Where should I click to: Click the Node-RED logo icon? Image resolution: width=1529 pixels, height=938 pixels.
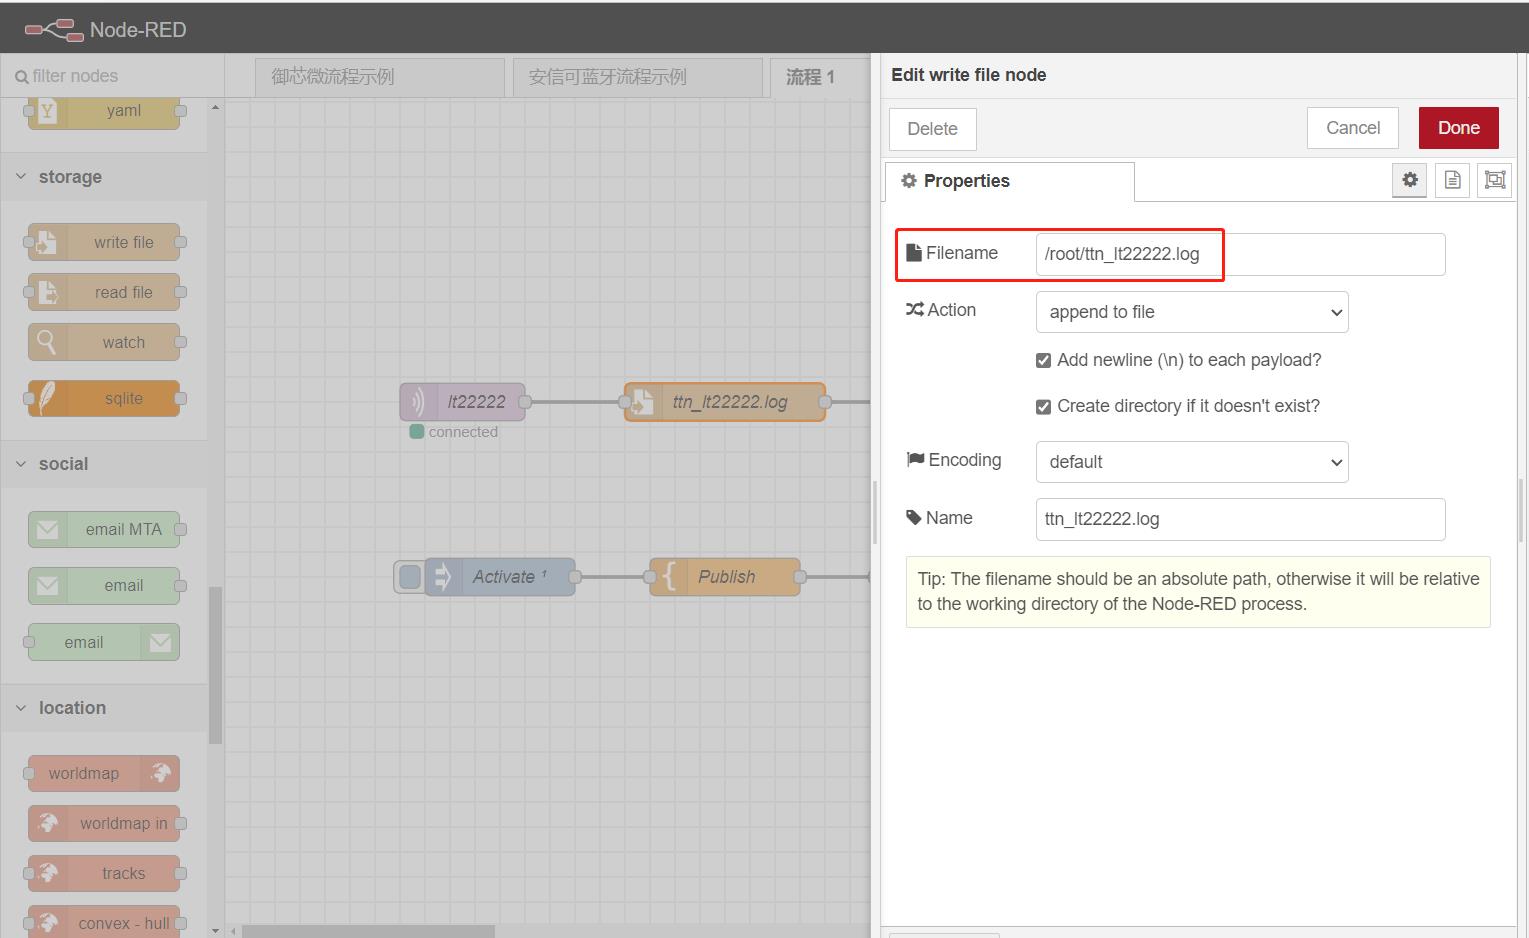54,30
